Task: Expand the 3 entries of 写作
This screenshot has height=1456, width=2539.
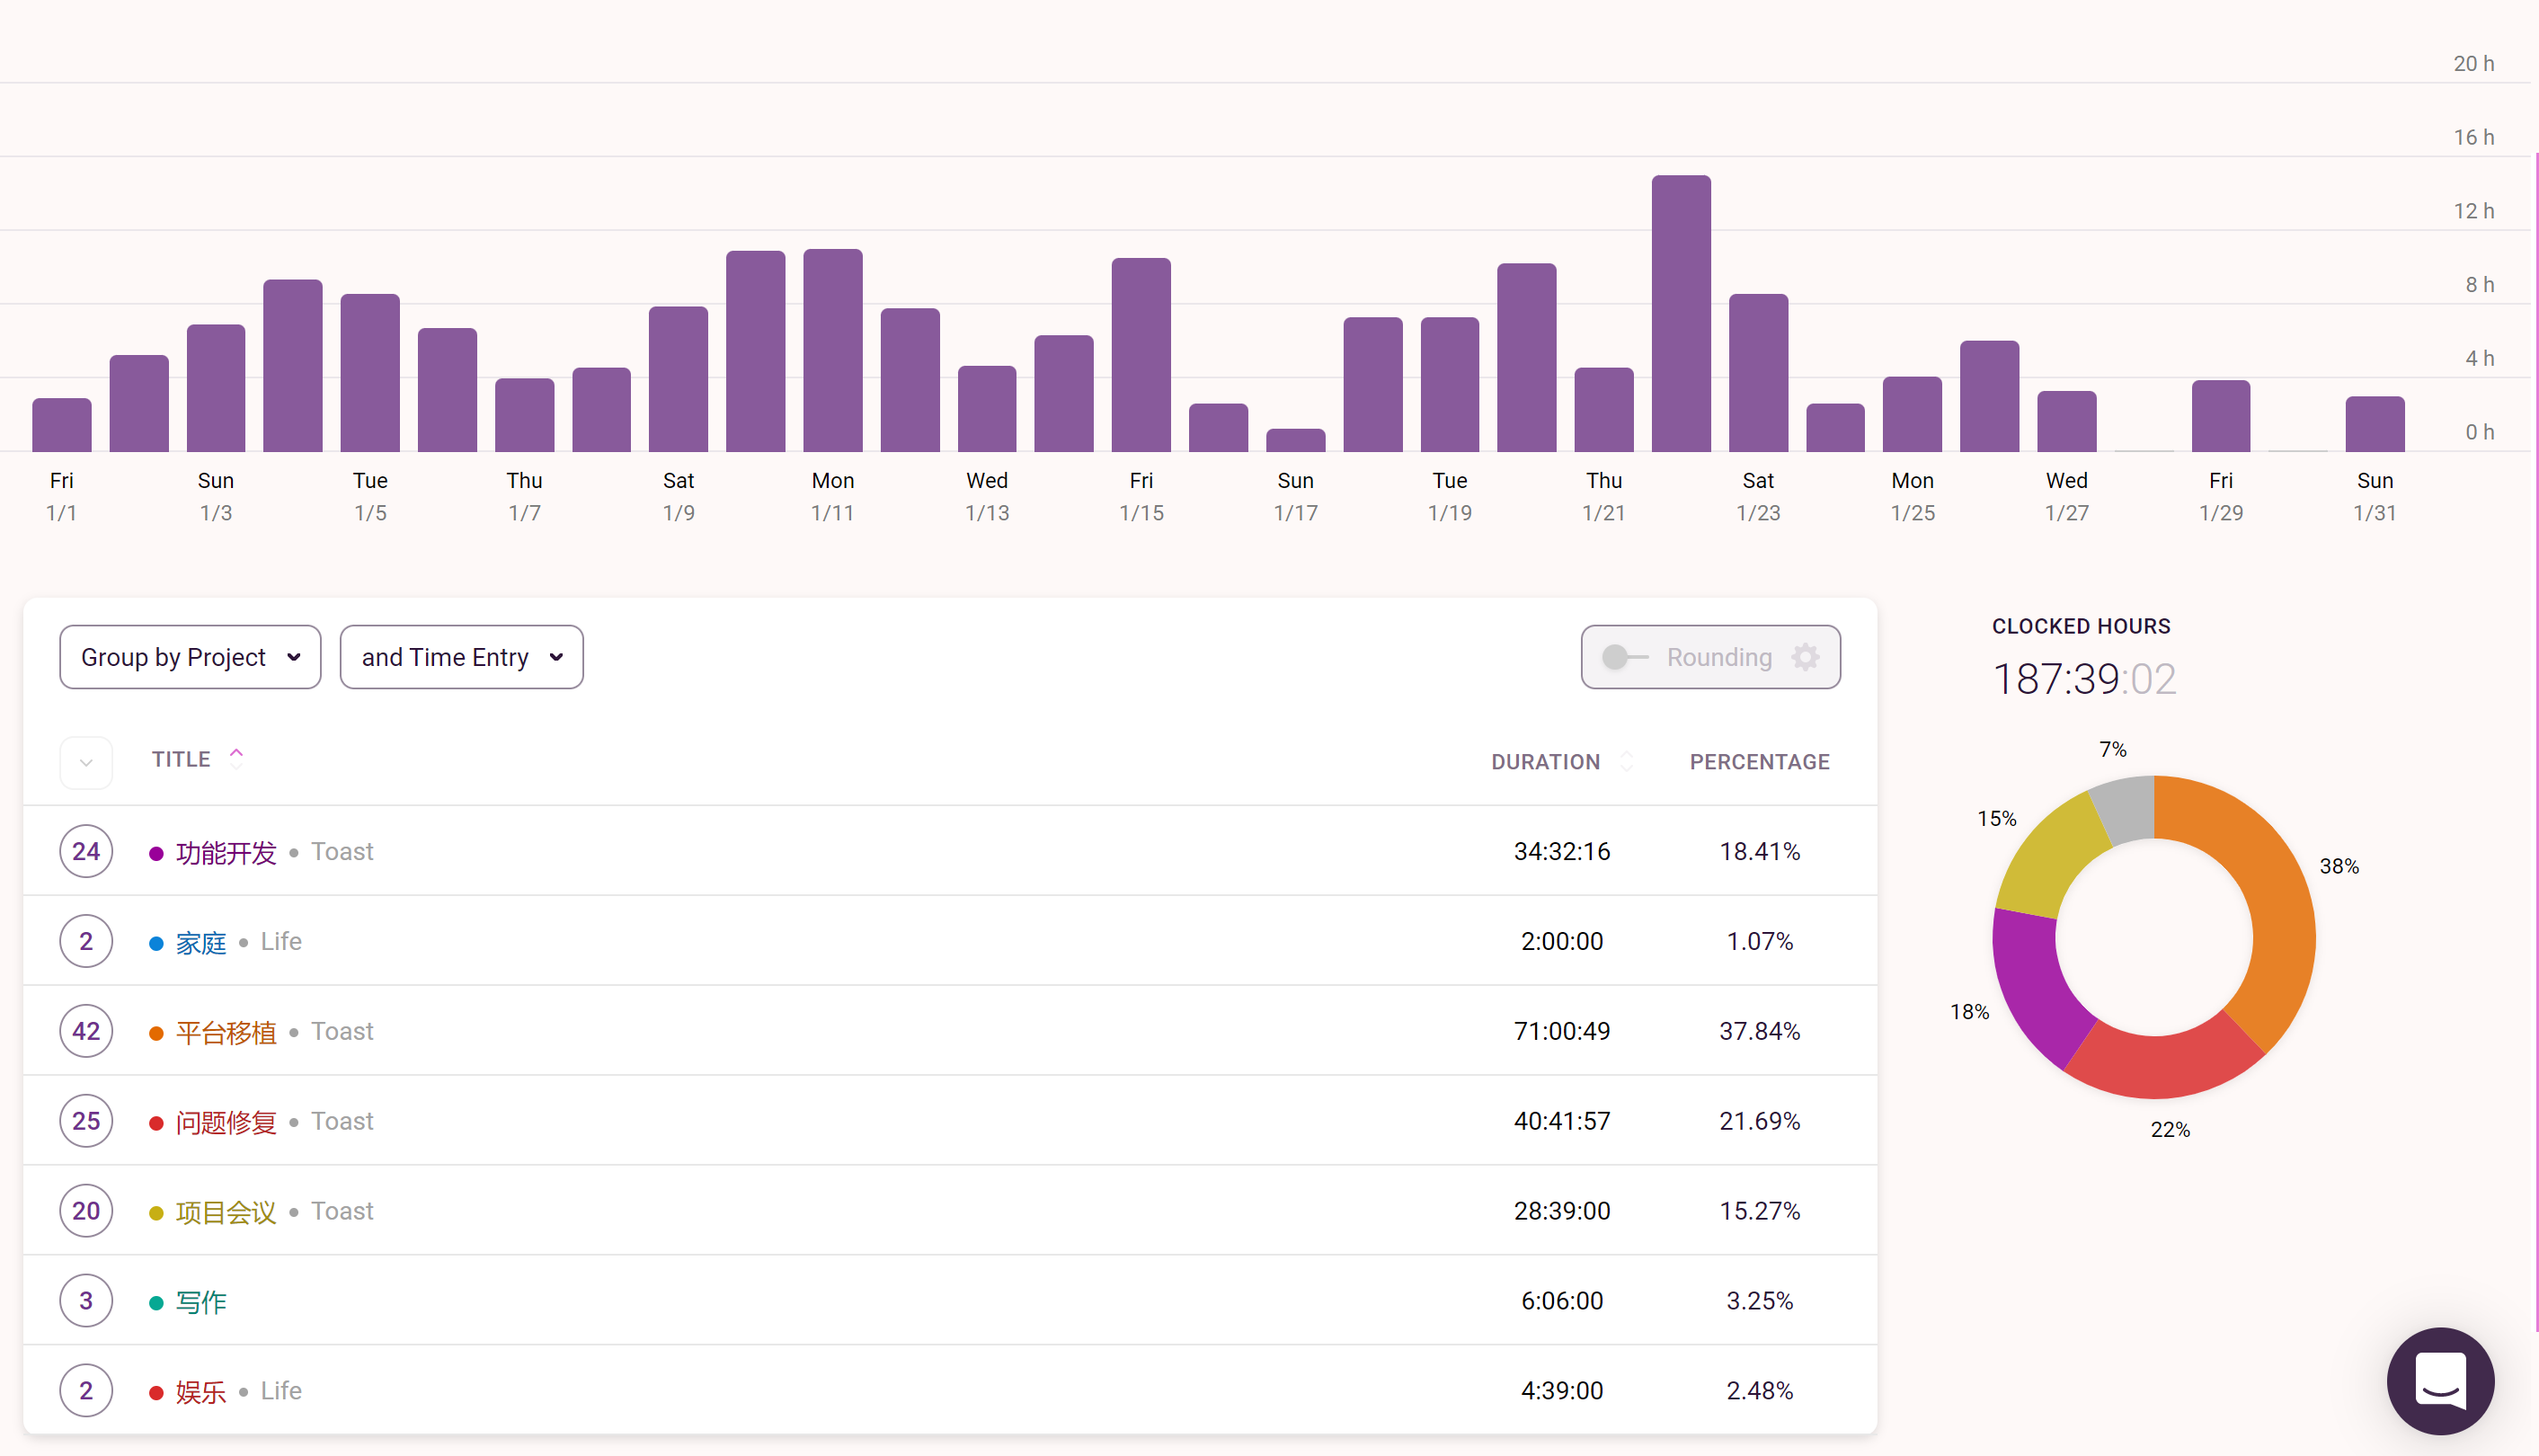Action: [86, 1301]
